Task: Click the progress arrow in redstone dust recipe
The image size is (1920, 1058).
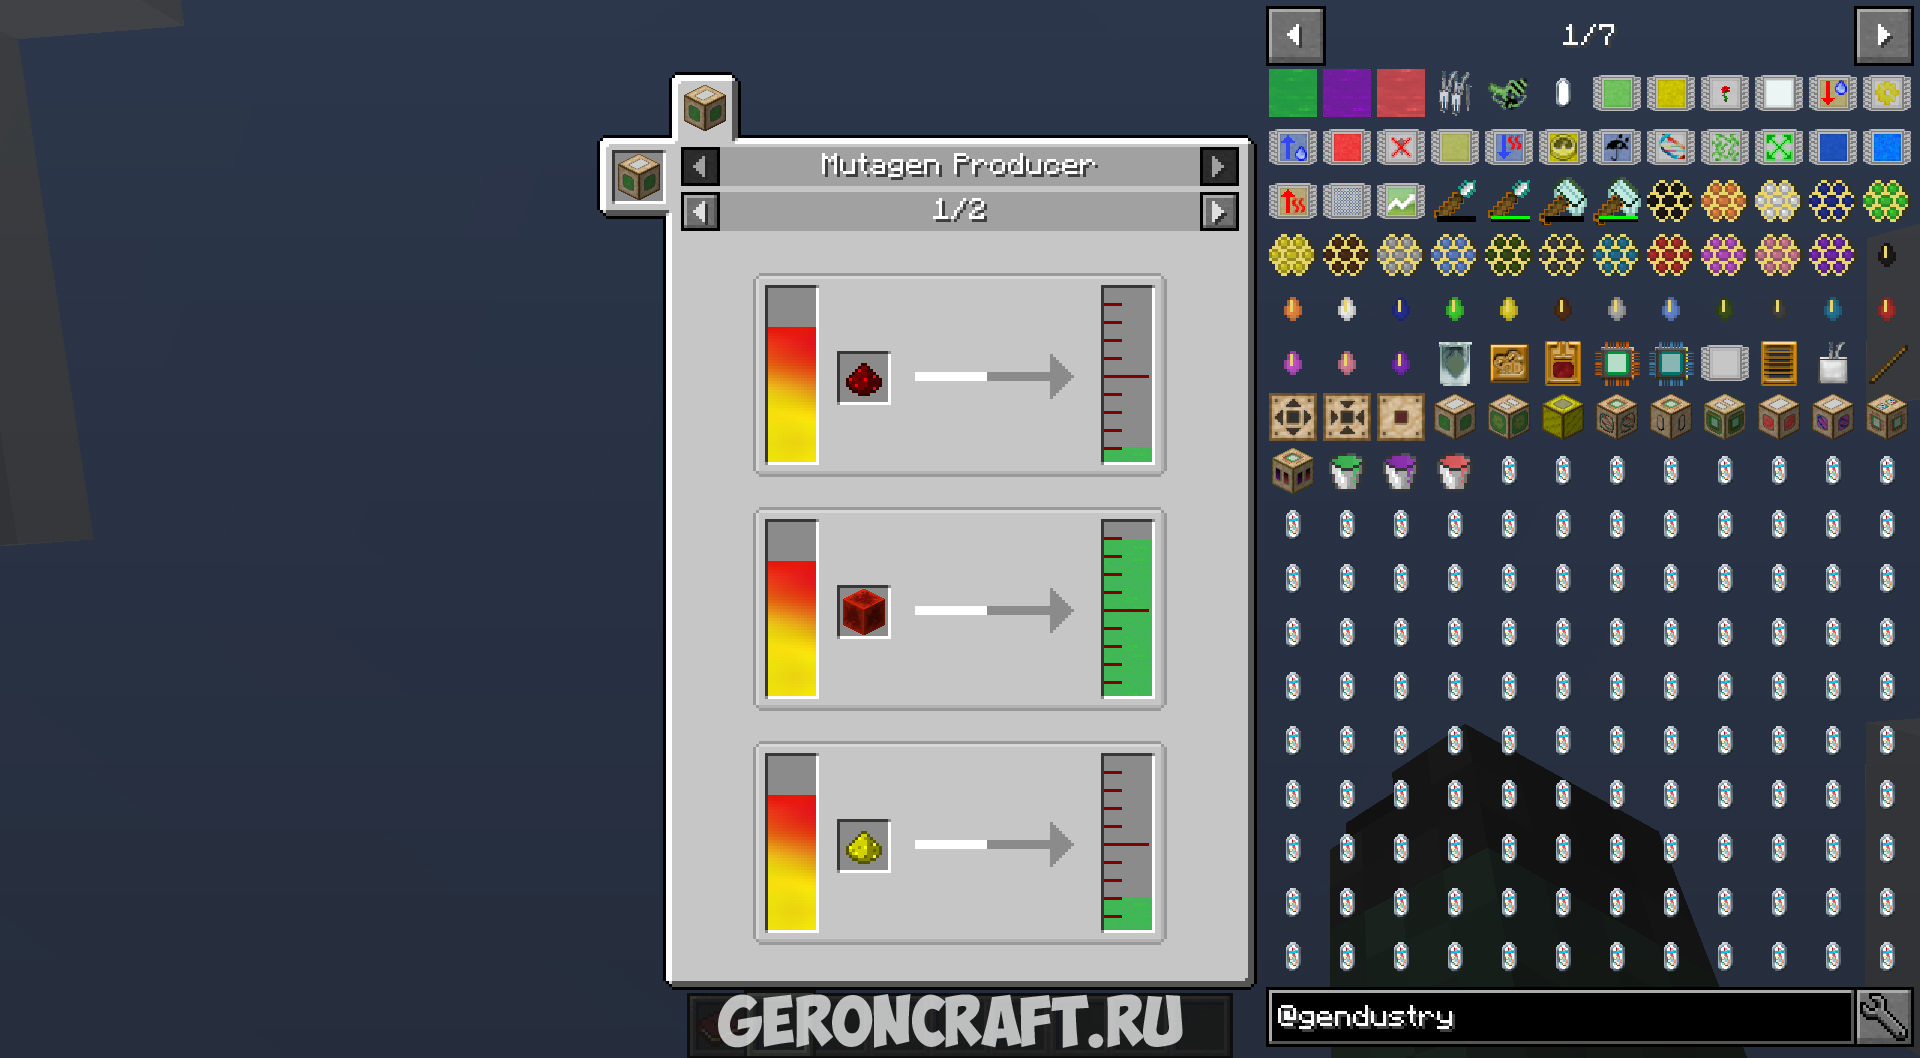Action: point(994,376)
